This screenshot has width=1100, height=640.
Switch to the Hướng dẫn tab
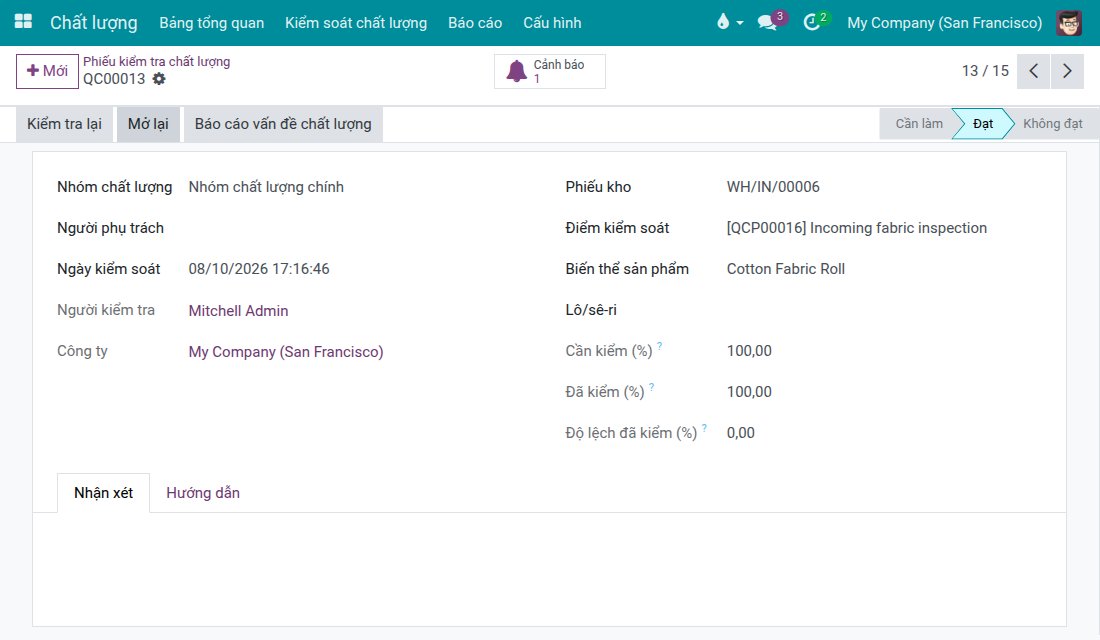pyautogui.click(x=203, y=493)
